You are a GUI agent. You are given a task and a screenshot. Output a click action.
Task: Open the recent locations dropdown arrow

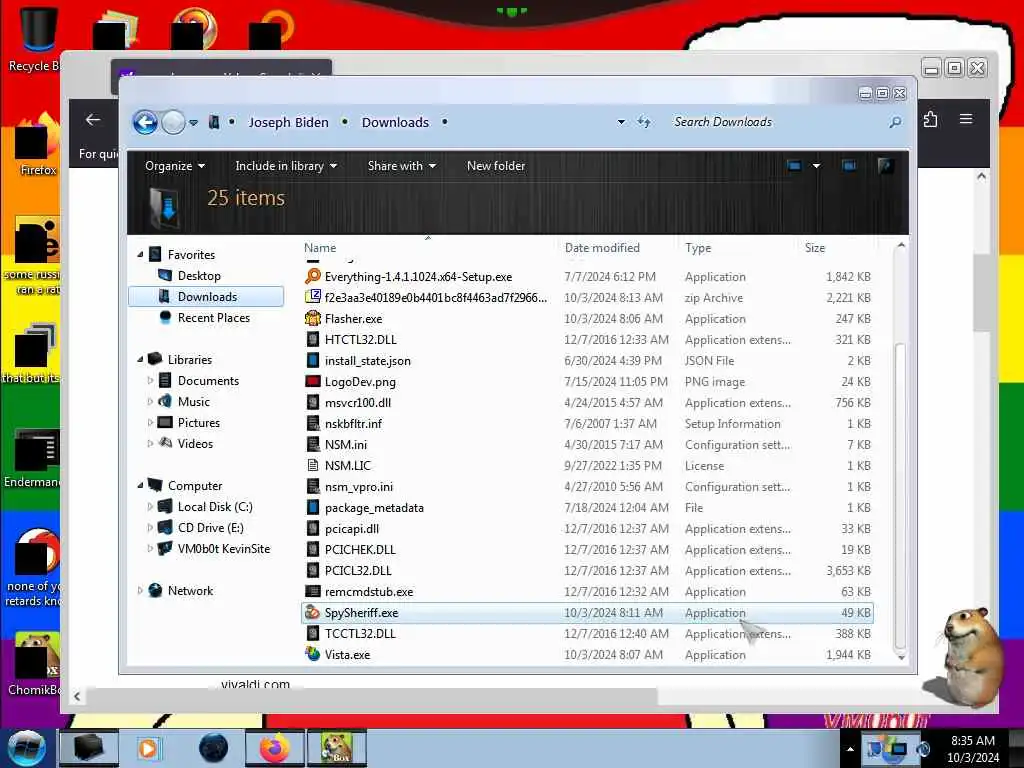click(x=193, y=123)
